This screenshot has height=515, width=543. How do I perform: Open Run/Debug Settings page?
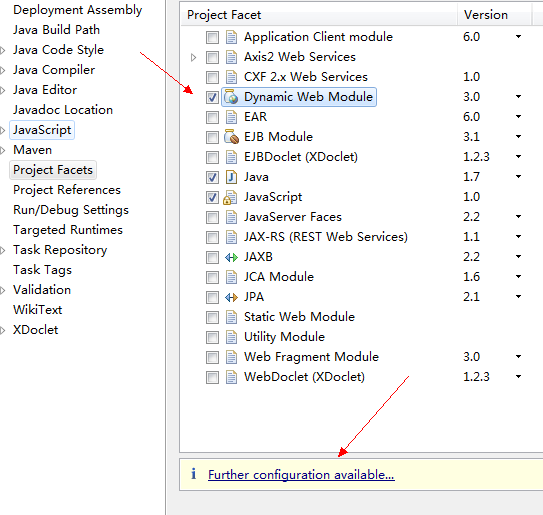(71, 210)
